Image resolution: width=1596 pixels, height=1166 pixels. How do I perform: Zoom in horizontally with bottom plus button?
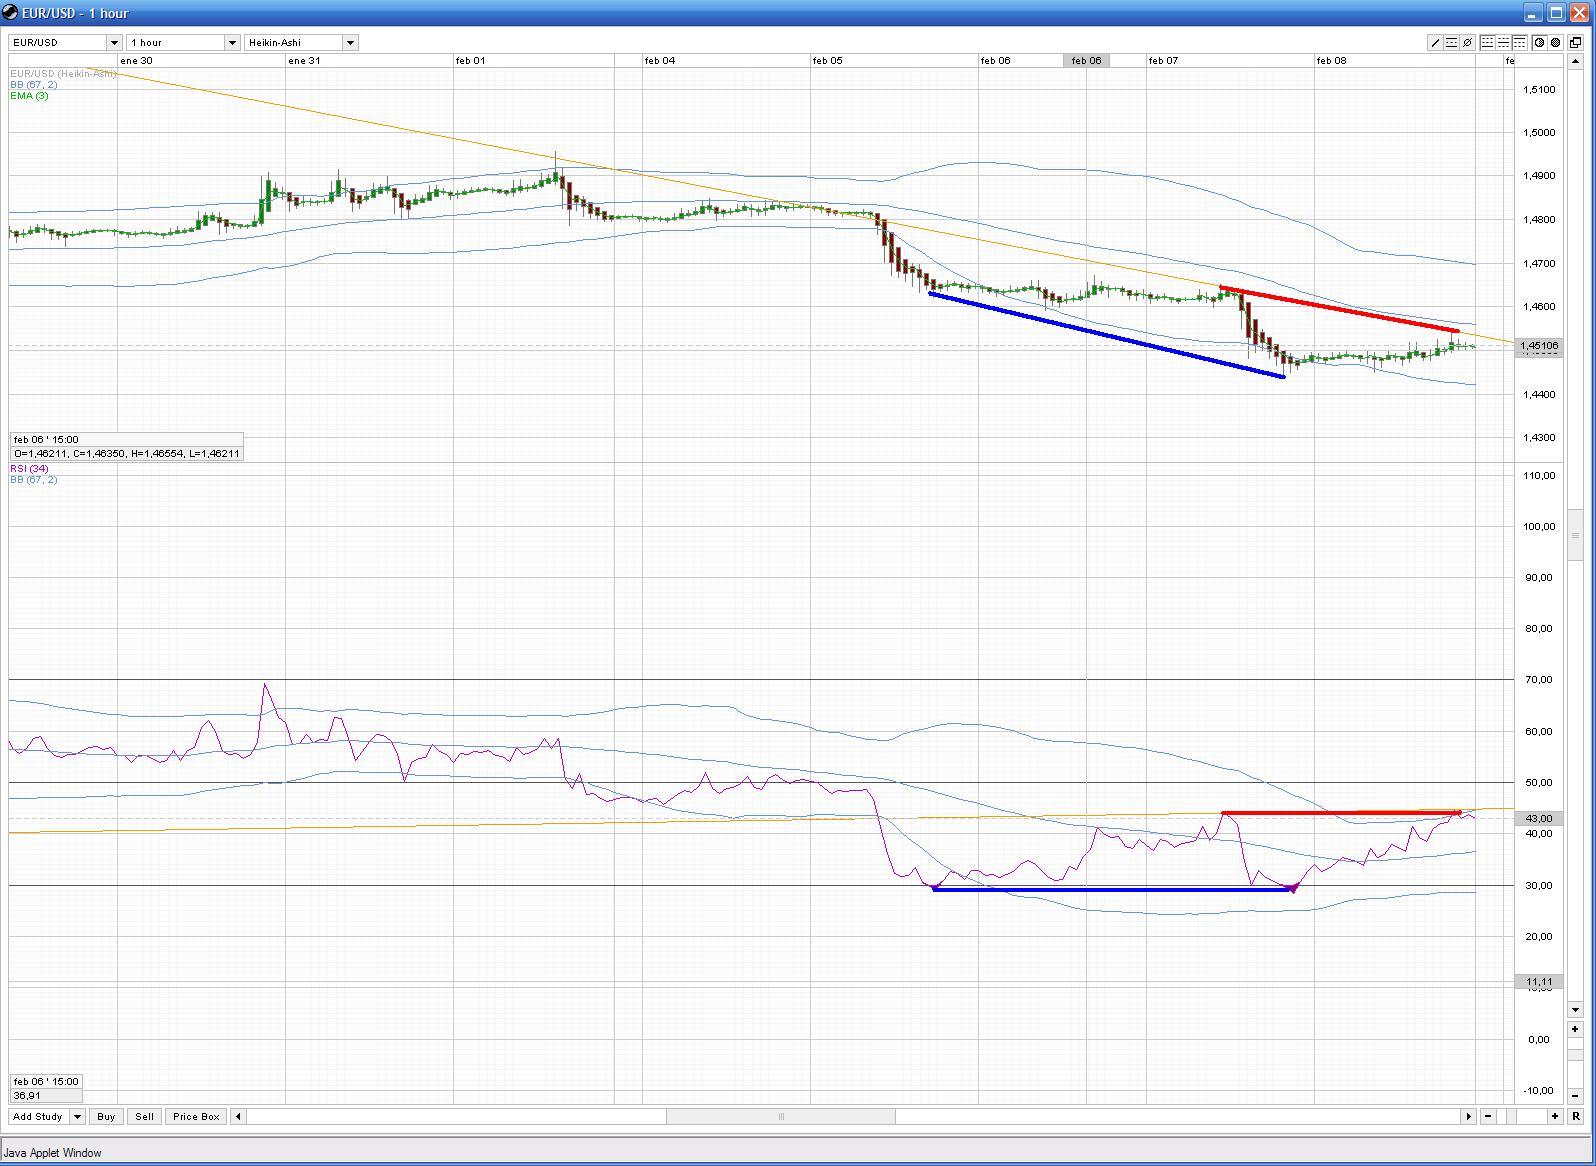[x=1555, y=1116]
